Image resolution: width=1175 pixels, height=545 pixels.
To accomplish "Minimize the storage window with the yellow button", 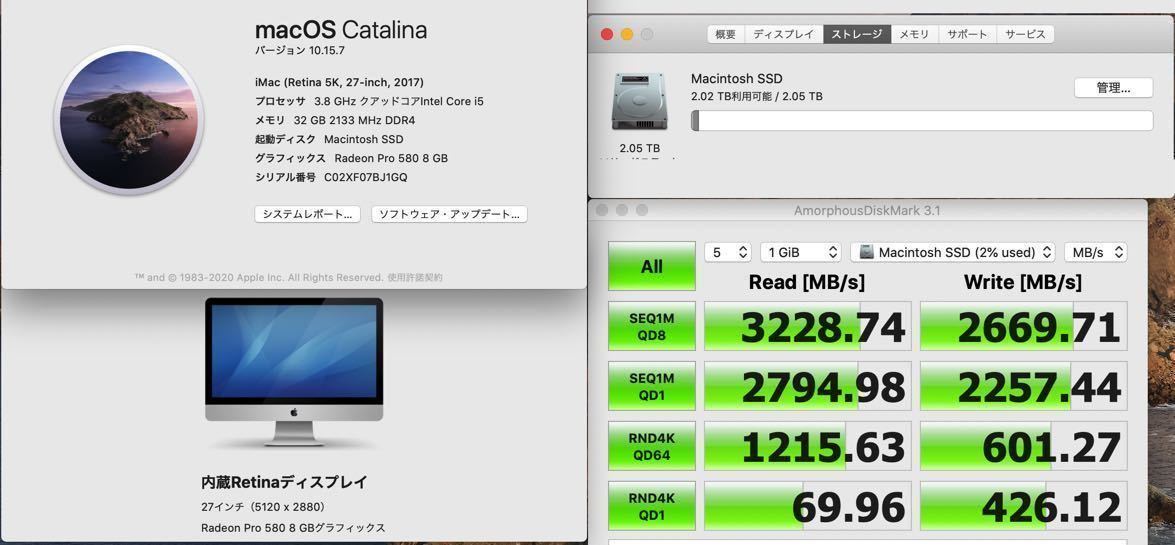I will point(626,34).
